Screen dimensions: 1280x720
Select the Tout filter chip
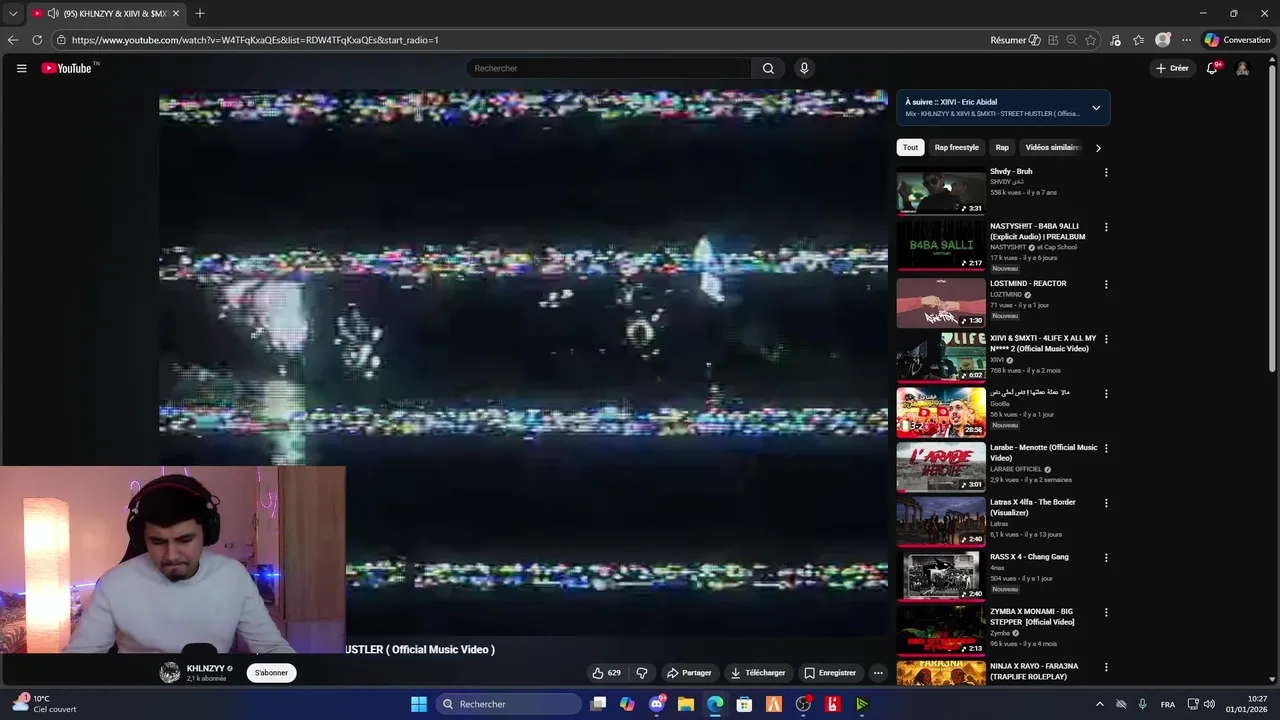[x=910, y=147]
